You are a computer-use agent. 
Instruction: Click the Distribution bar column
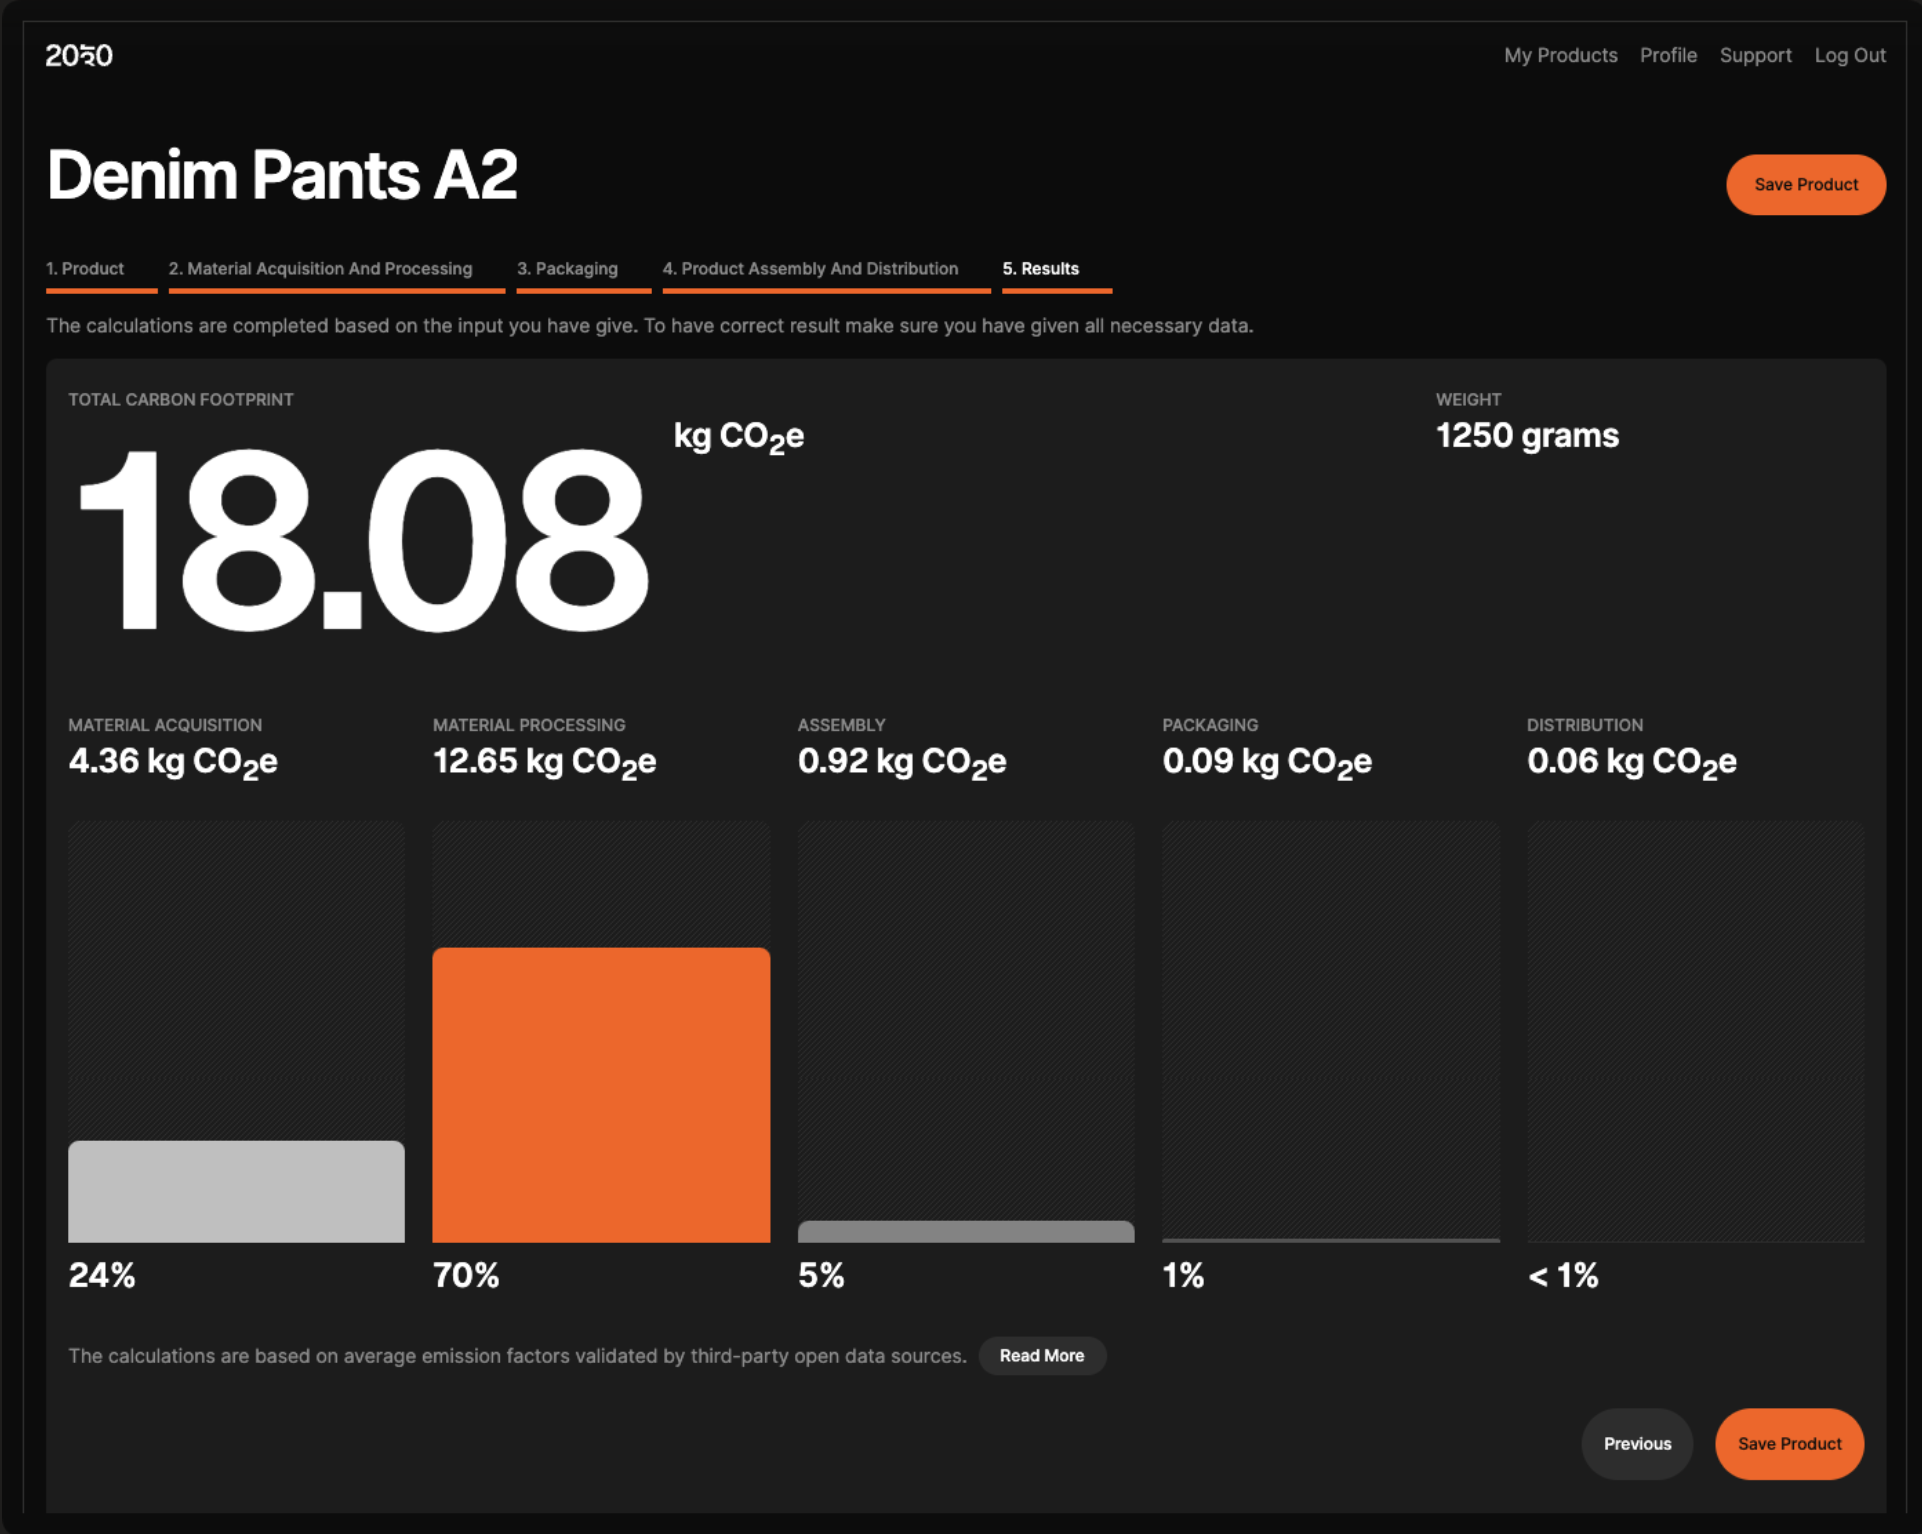[1695, 1032]
